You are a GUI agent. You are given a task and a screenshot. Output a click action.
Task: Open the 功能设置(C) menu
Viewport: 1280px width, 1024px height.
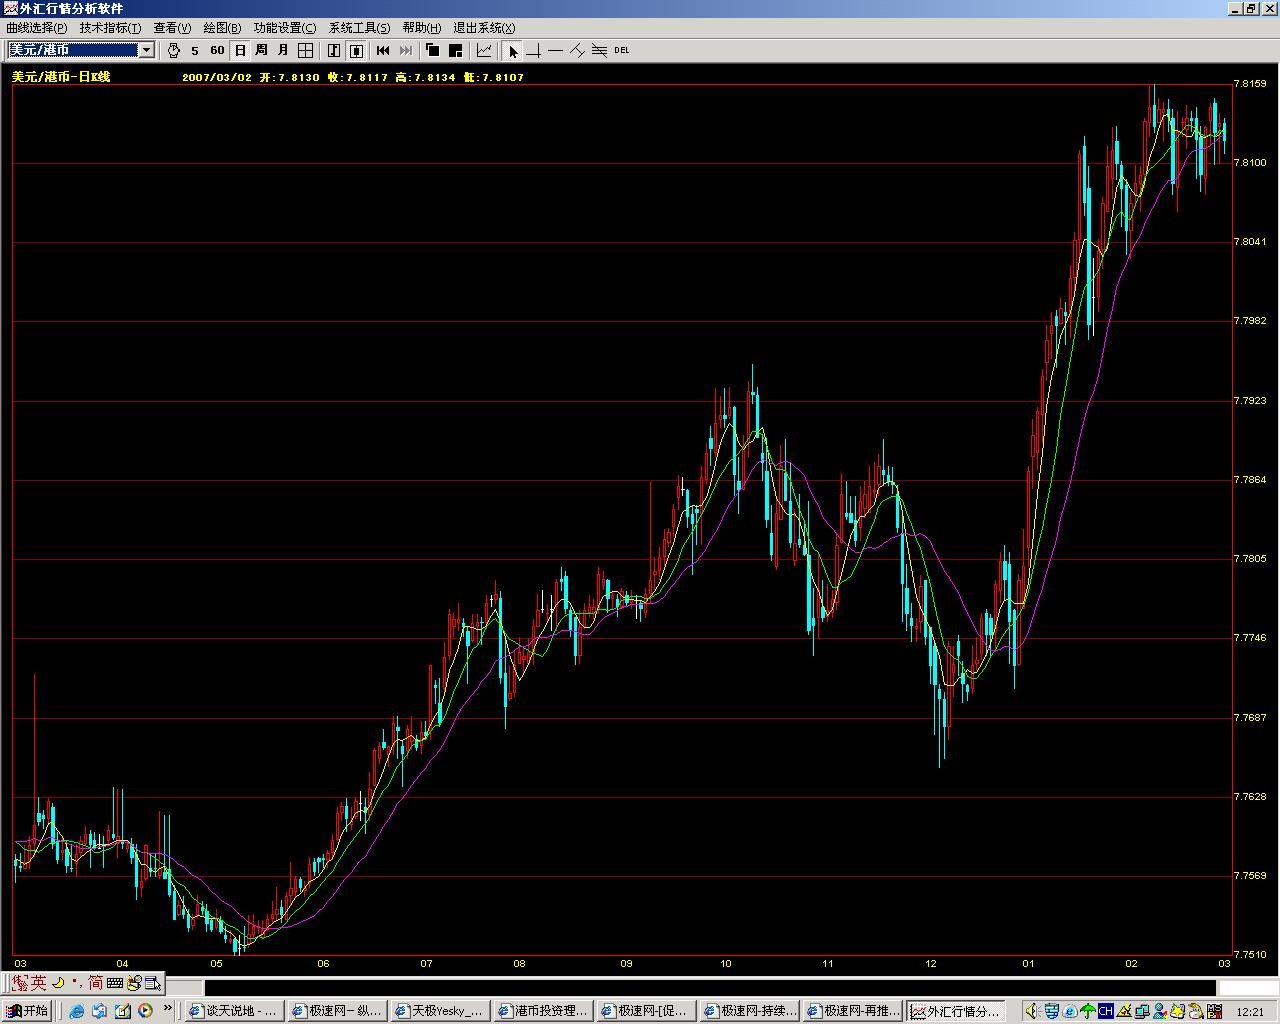pyautogui.click(x=284, y=28)
